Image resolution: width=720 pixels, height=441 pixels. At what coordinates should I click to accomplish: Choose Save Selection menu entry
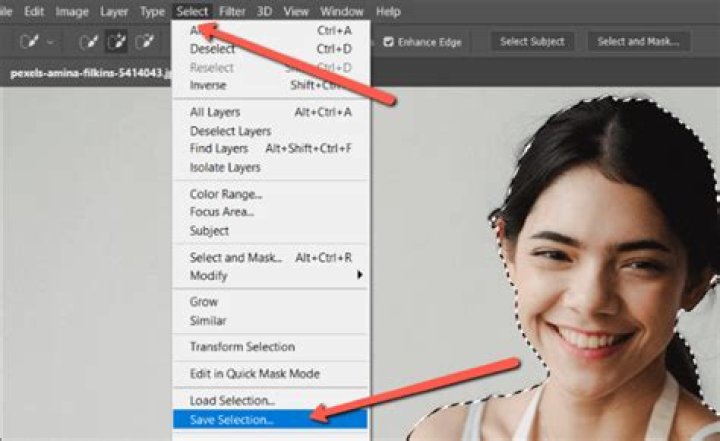[270, 419]
